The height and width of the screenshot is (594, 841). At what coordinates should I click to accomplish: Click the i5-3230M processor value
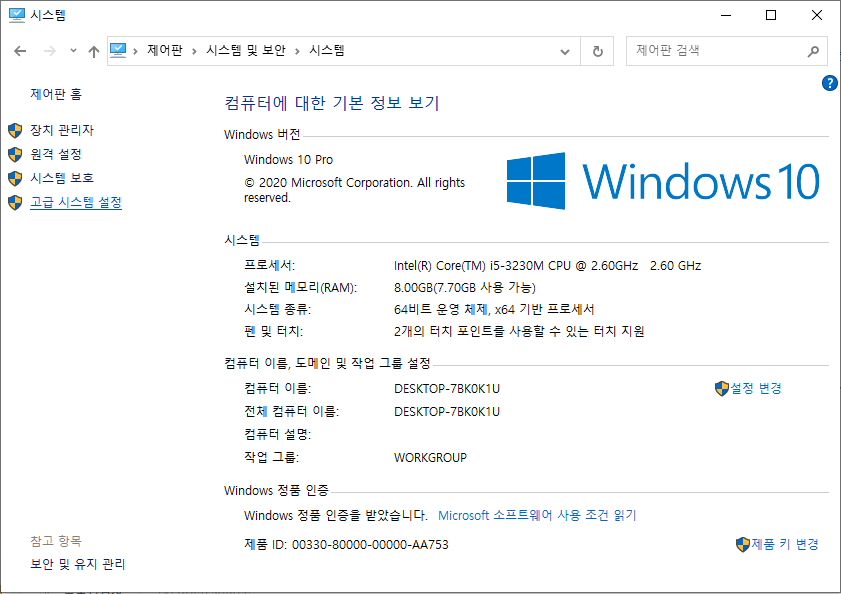click(547, 266)
